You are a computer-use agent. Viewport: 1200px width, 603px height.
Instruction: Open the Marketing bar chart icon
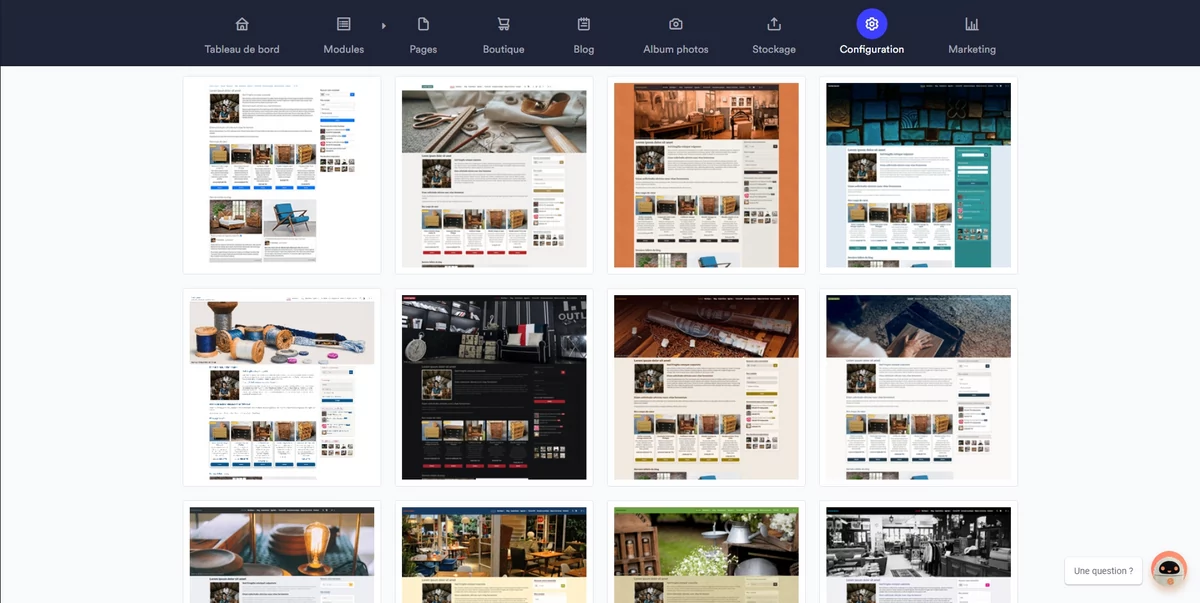(x=972, y=24)
